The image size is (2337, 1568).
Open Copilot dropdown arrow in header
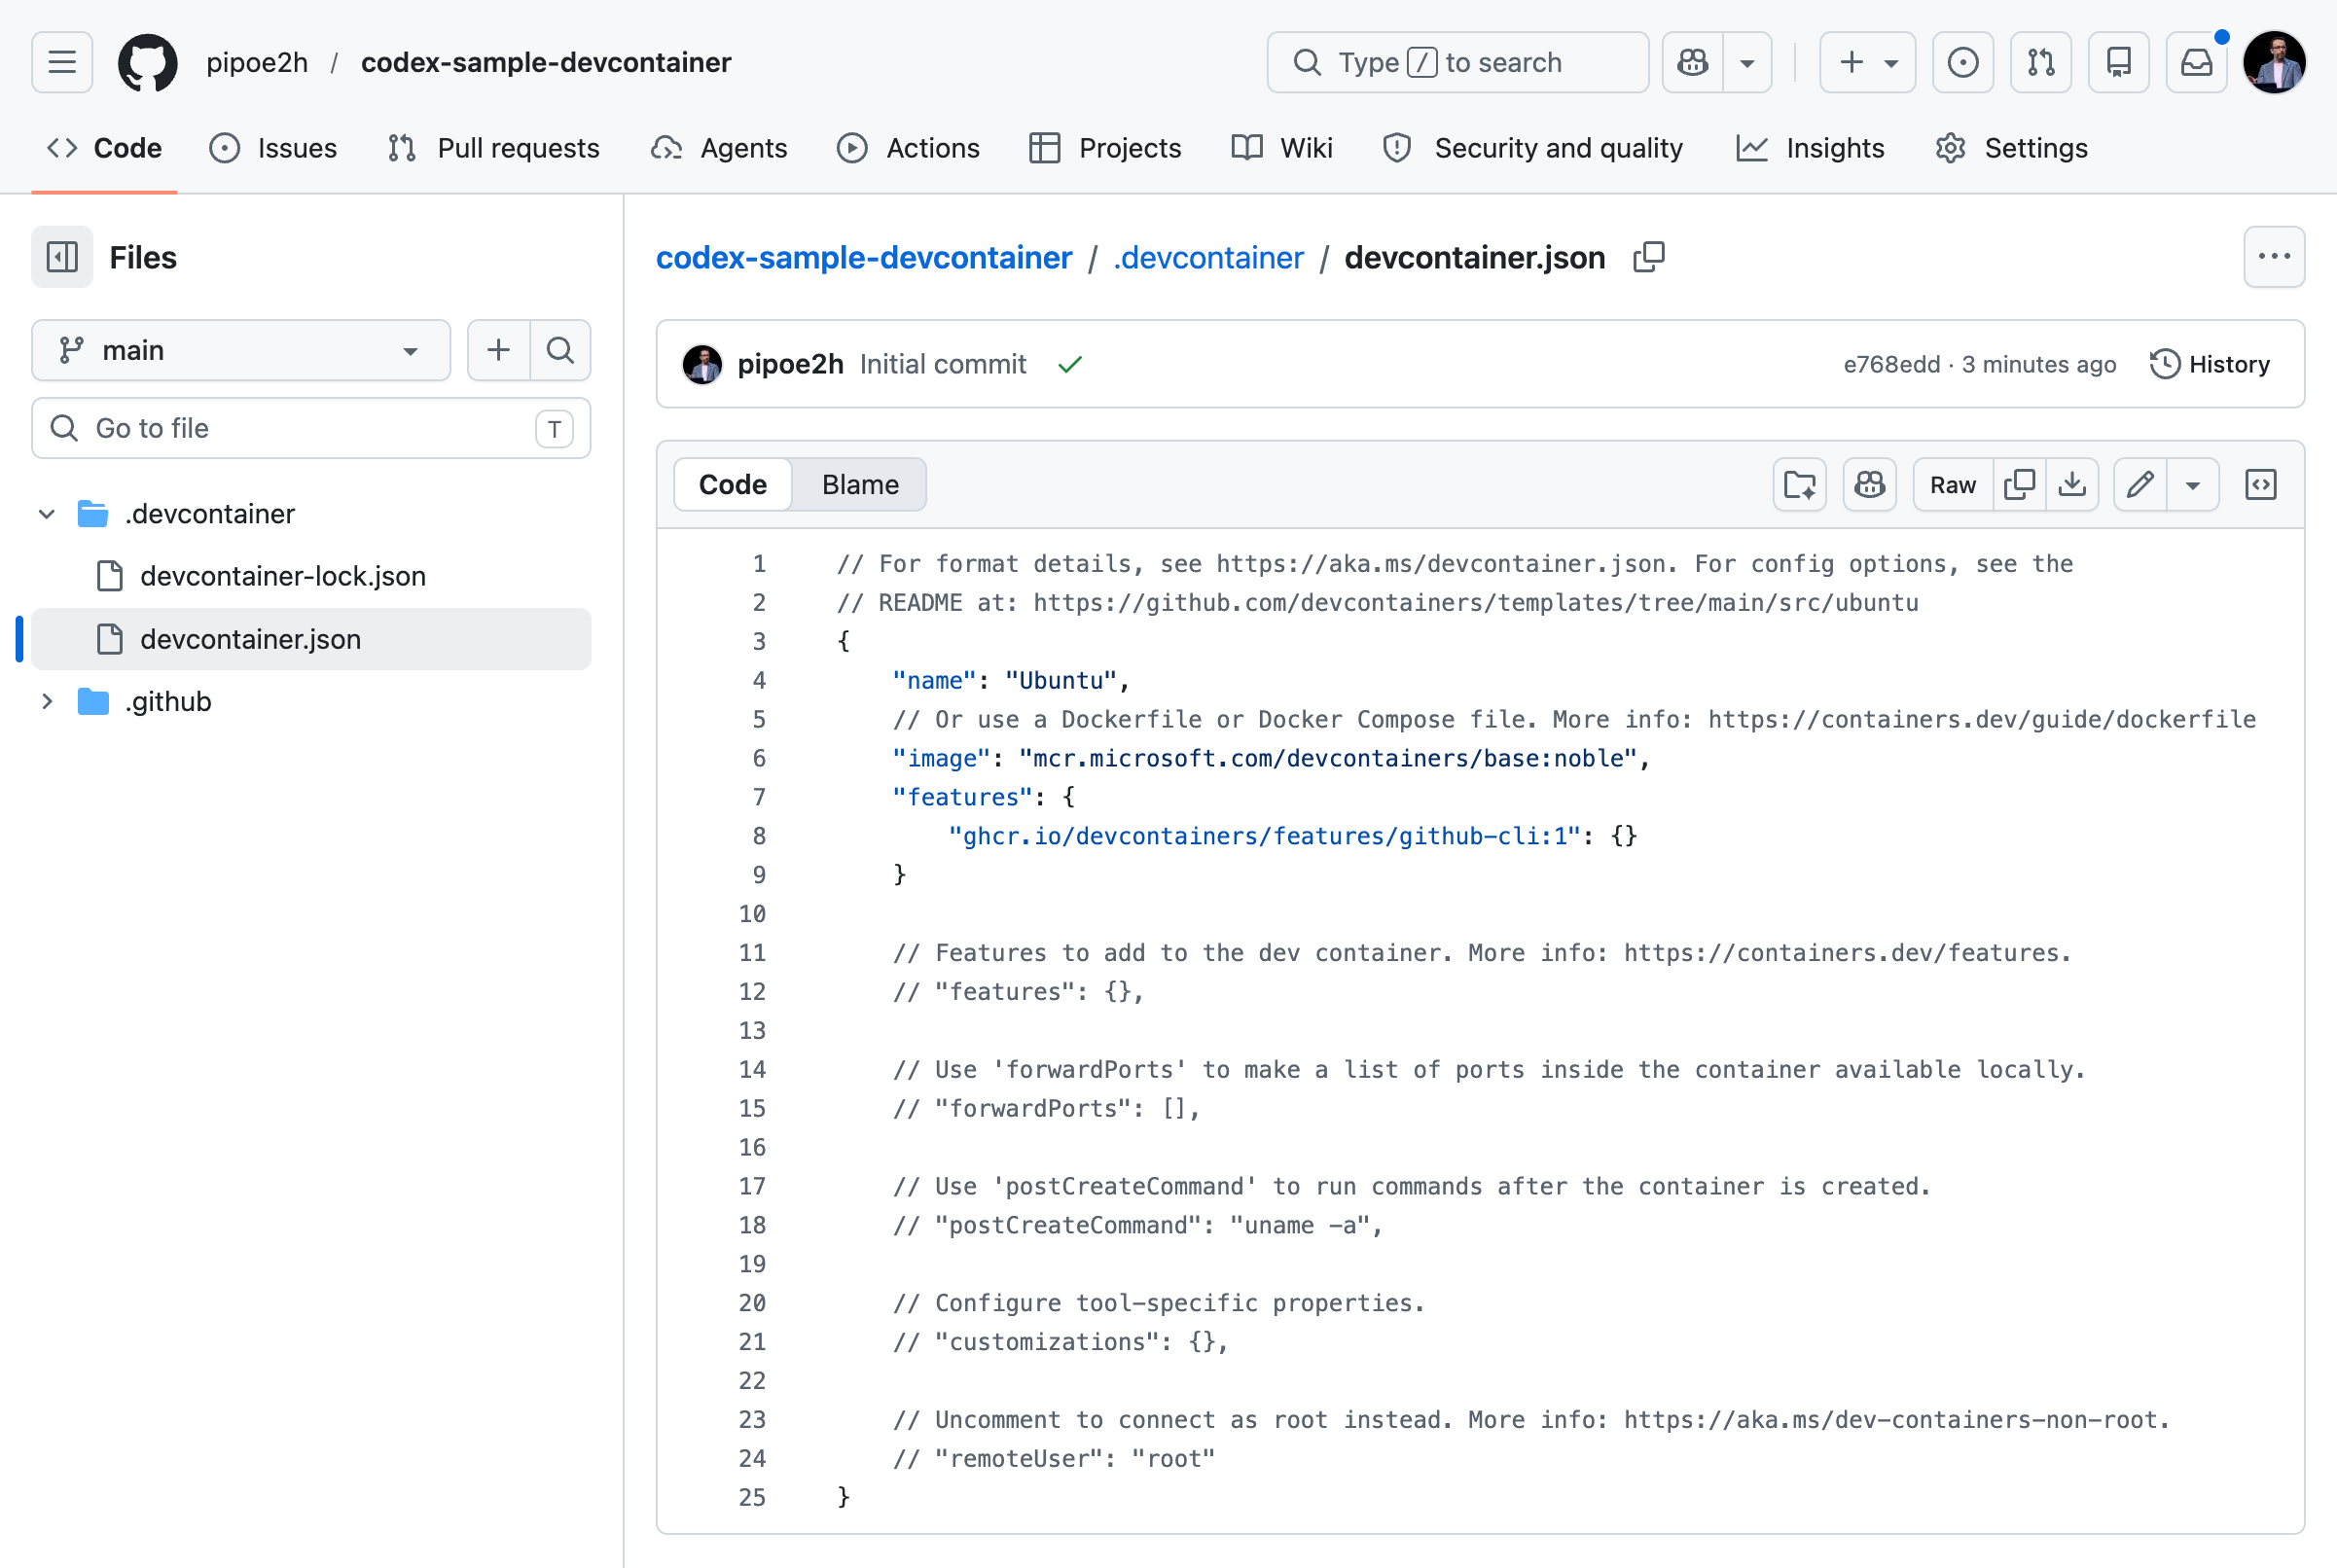(1747, 62)
